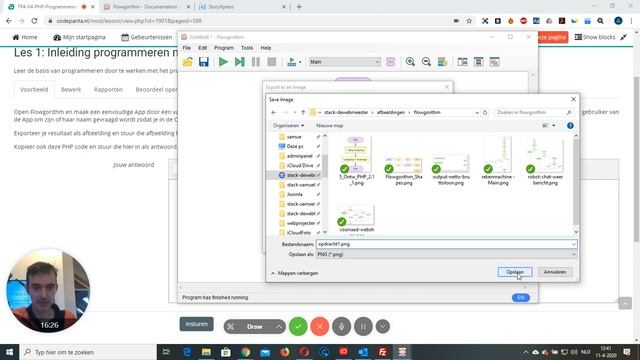Click breadcrumb afbeeldingen in path
Screen dimensions: 640x360
[x=391, y=112]
